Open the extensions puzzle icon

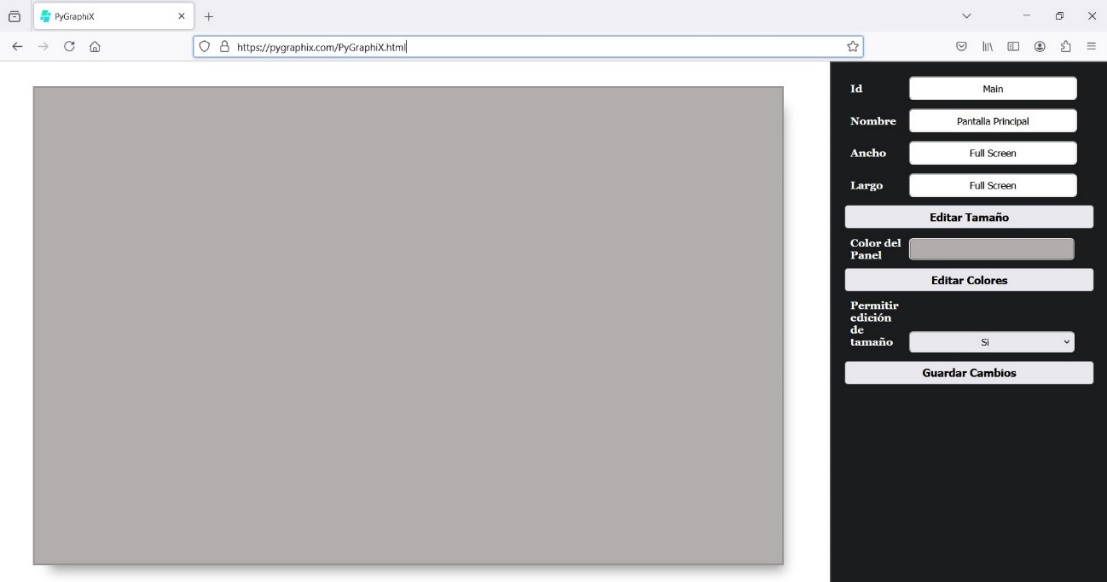point(1066,46)
